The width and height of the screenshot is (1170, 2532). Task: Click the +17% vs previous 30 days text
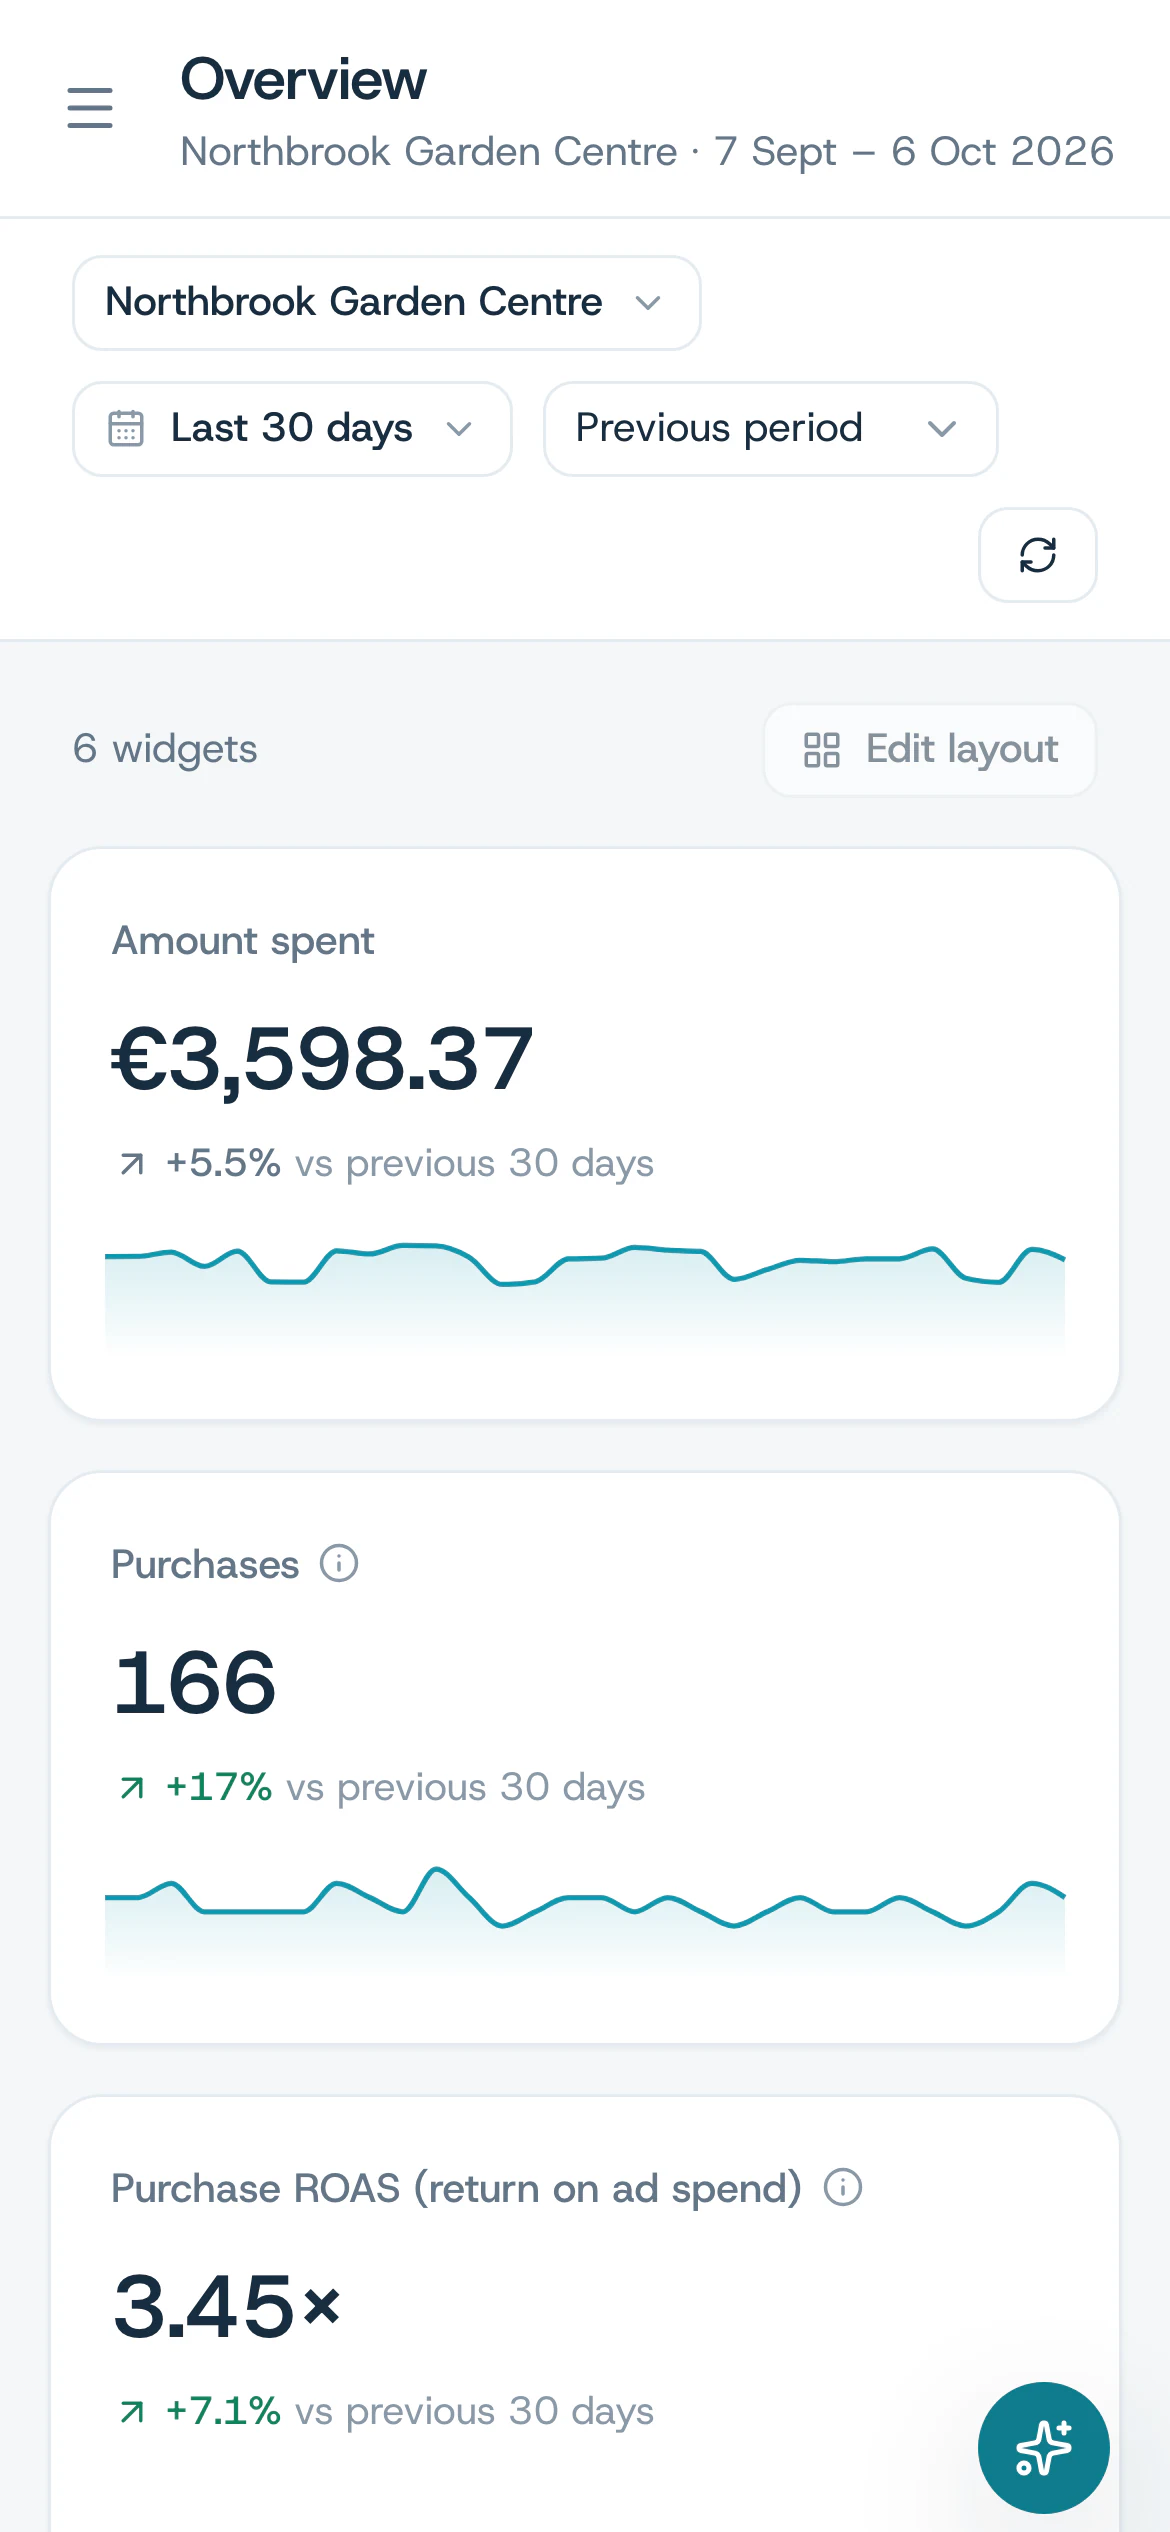pos(381,1787)
